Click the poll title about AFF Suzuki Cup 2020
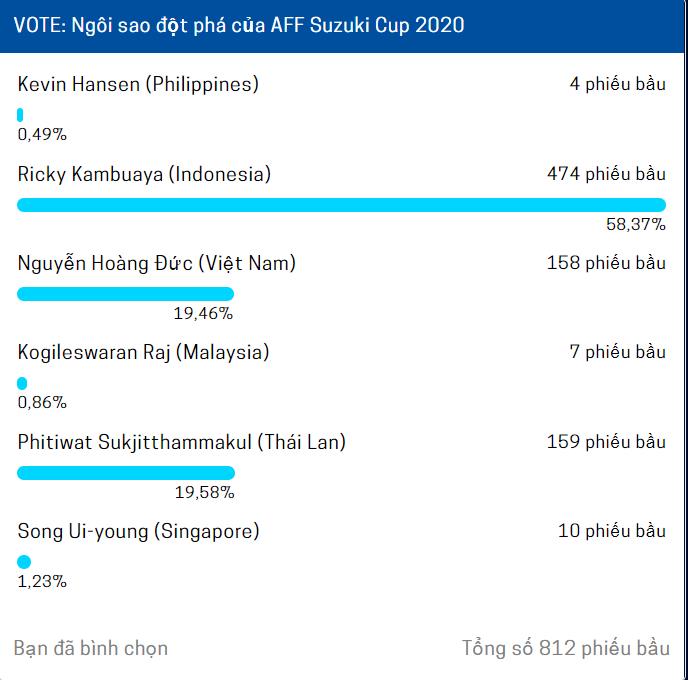Image resolution: width=688 pixels, height=680 pixels. click(239, 25)
